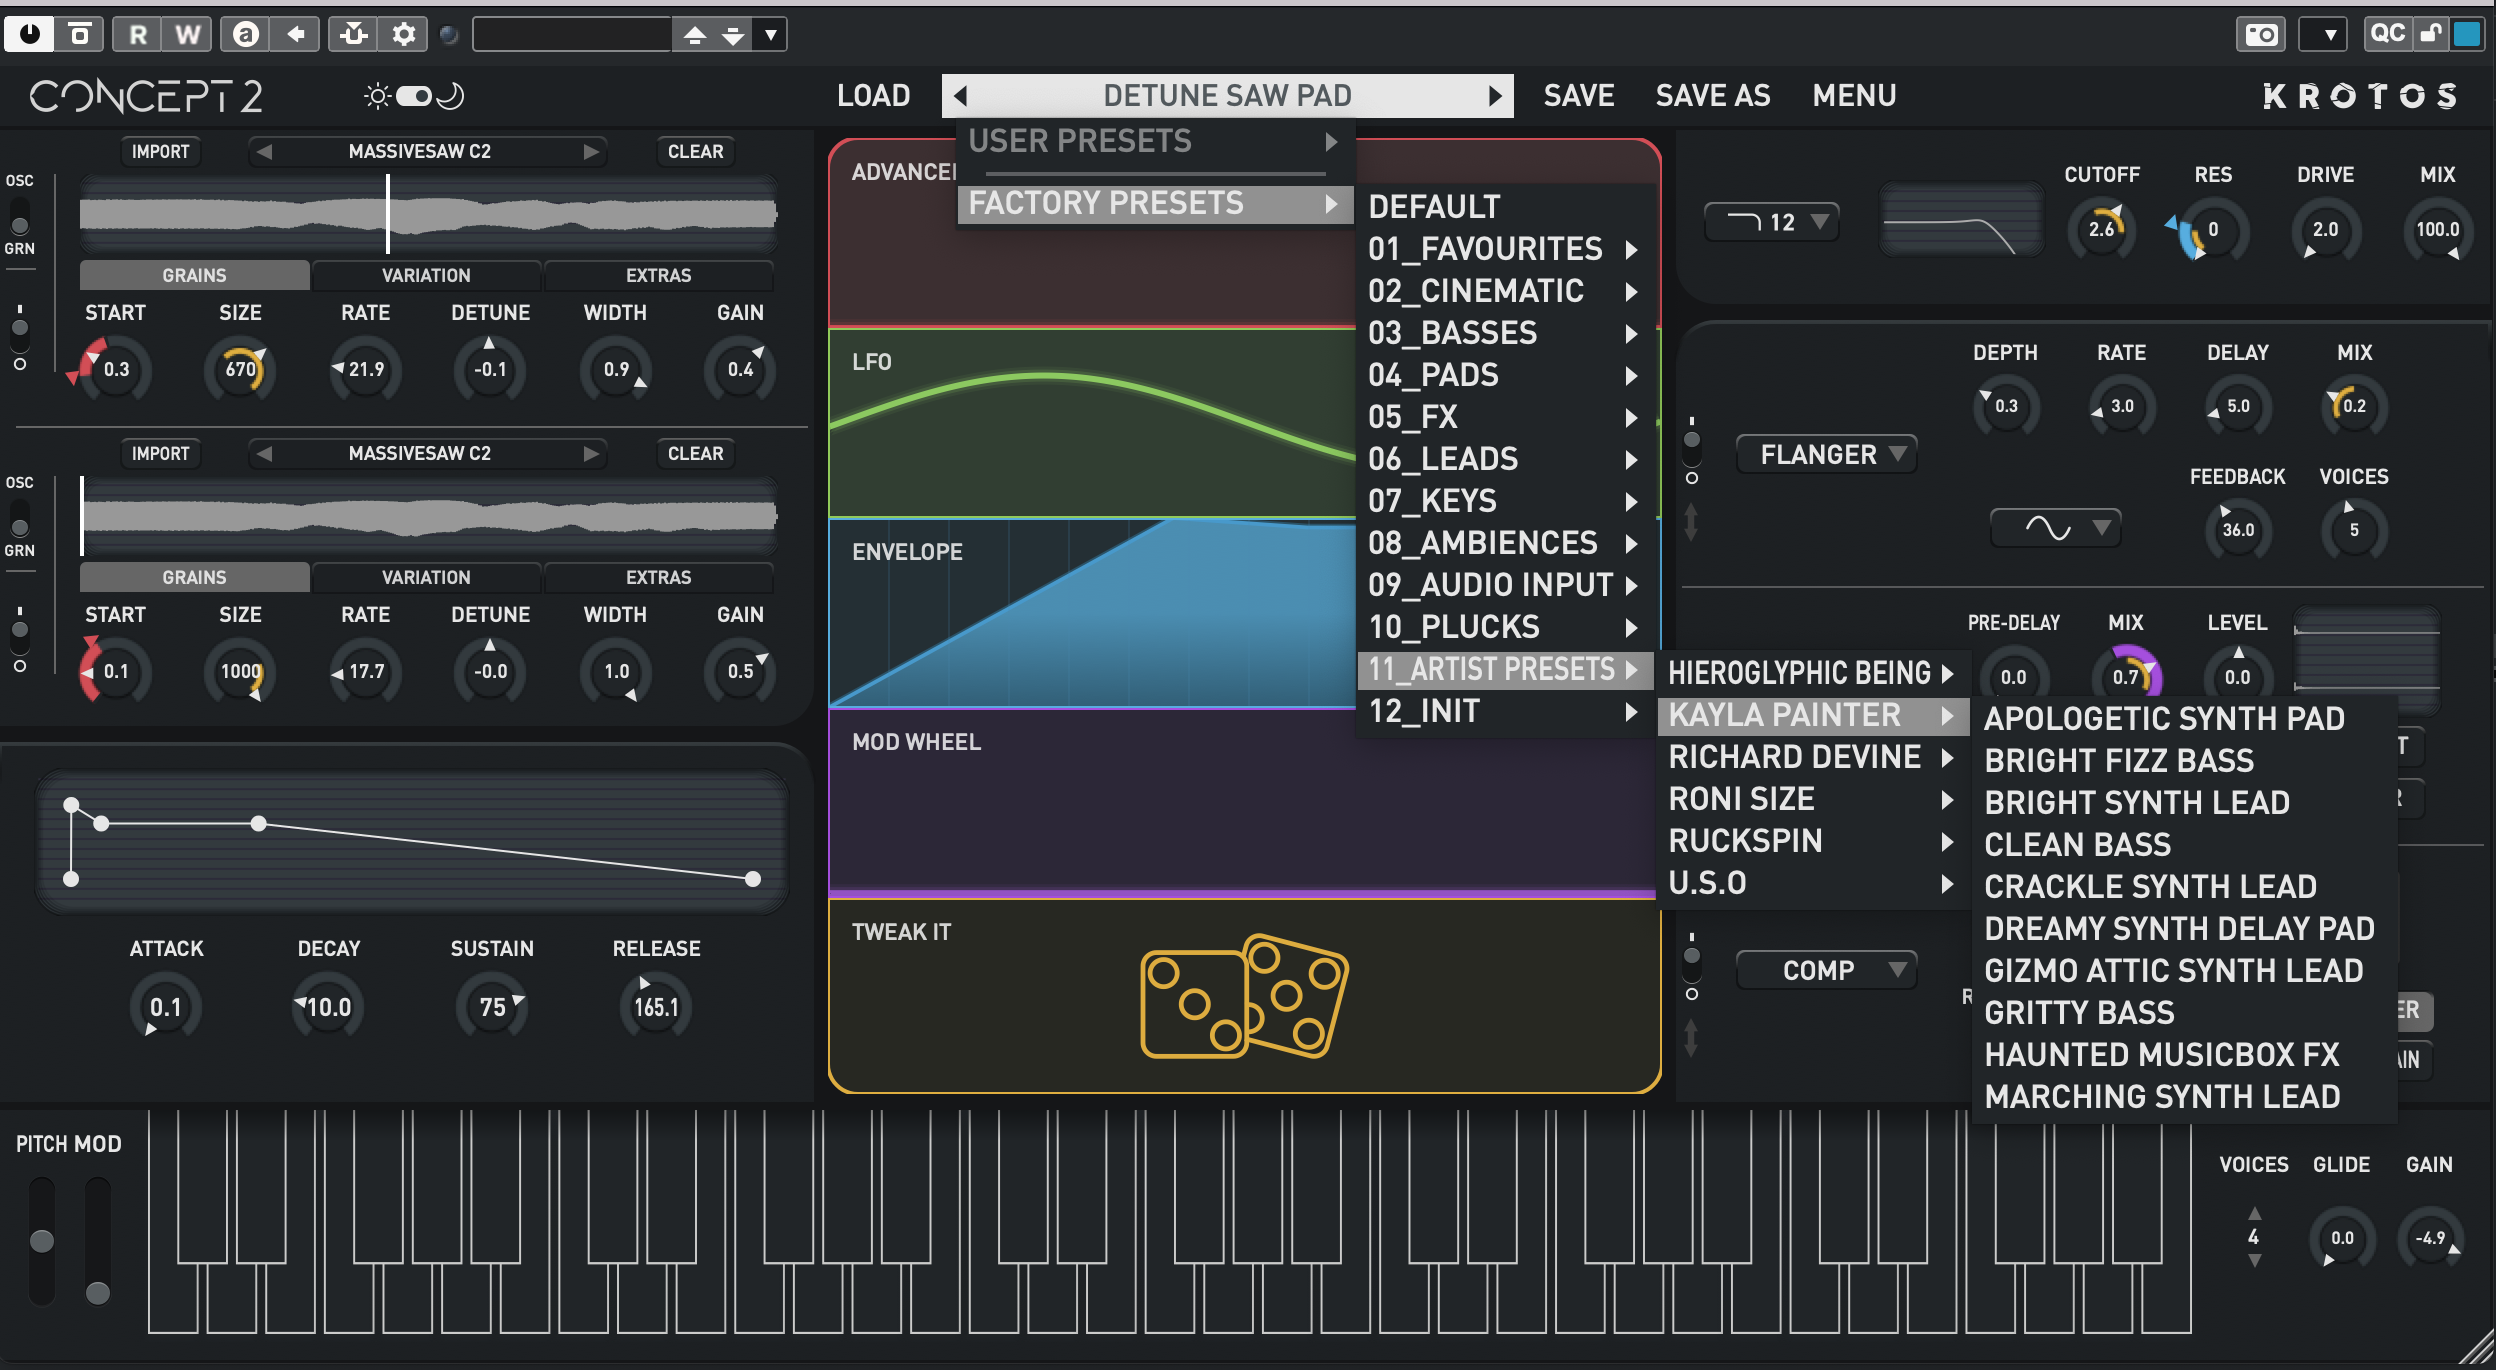Image resolution: width=2496 pixels, height=1370 pixels.
Task: Click next sample arrow for top MASSIVESAW C2
Action: 591,151
